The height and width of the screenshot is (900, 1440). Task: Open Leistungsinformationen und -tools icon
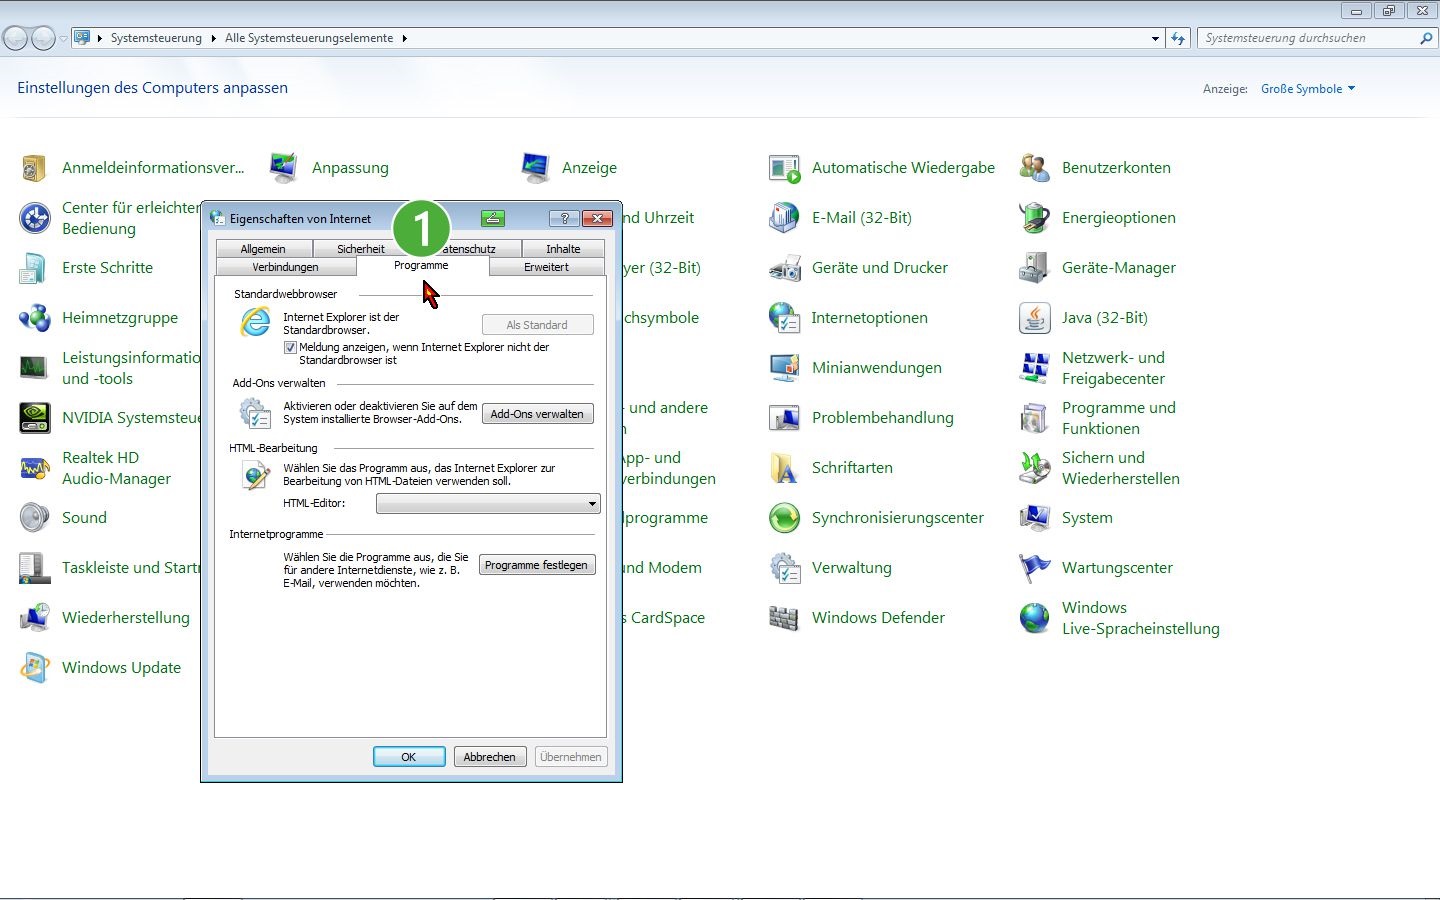click(x=34, y=368)
